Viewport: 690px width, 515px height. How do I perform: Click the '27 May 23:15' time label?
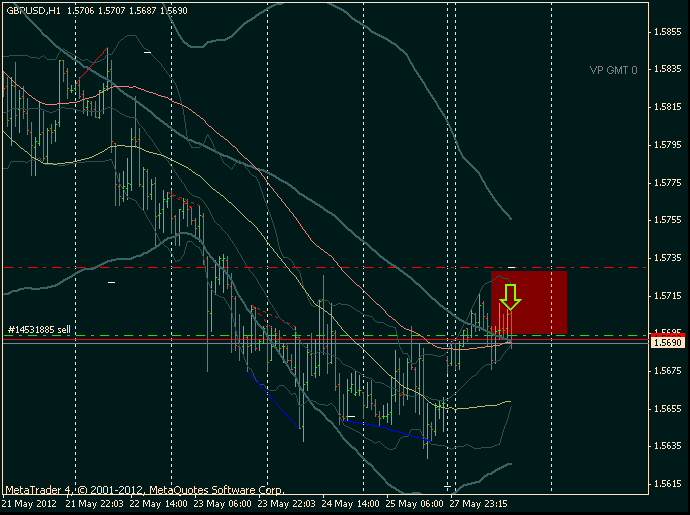pos(478,504)
